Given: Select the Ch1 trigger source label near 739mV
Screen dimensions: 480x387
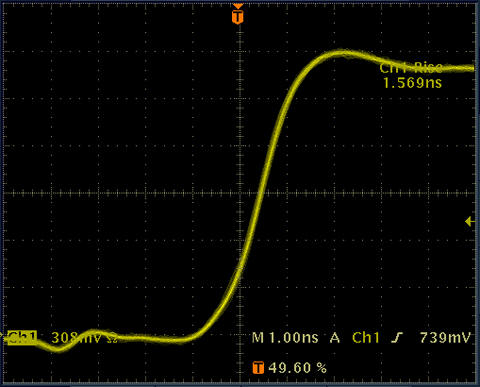Looking at the screenshot, I should coord(366,338).
